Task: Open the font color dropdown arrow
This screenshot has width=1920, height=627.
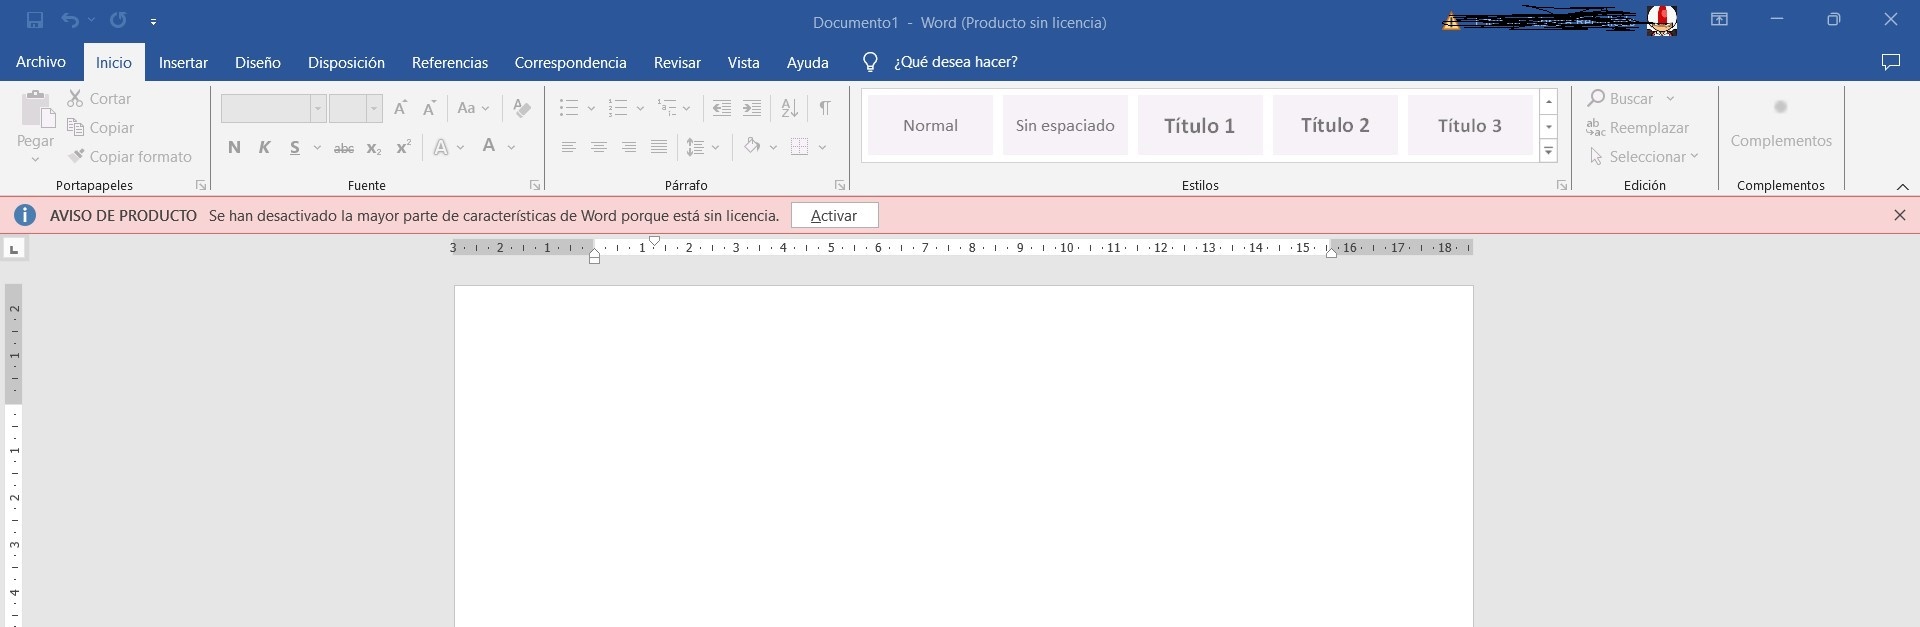Action: 511,147
